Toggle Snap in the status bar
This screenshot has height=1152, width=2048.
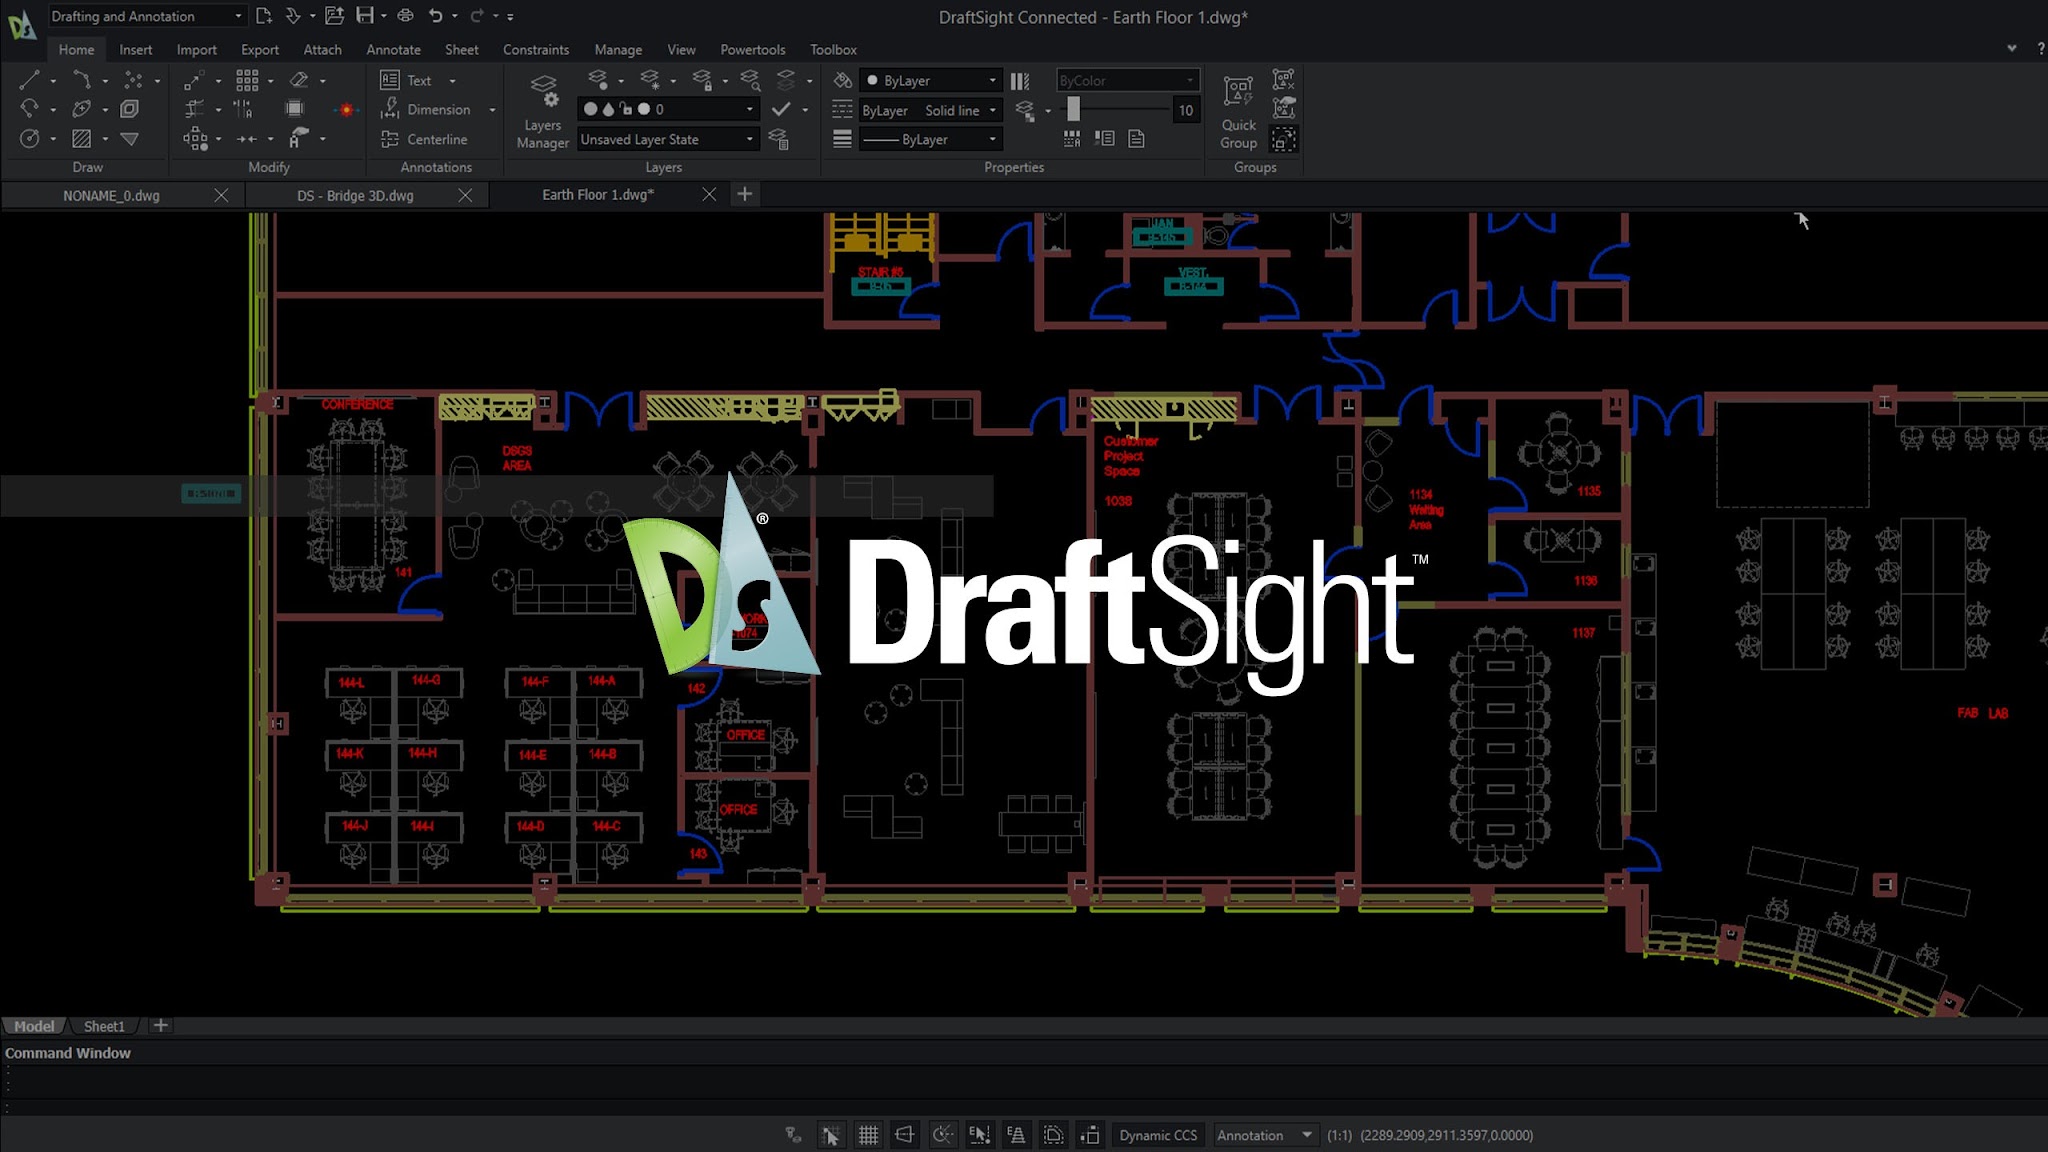[830, 1135]
